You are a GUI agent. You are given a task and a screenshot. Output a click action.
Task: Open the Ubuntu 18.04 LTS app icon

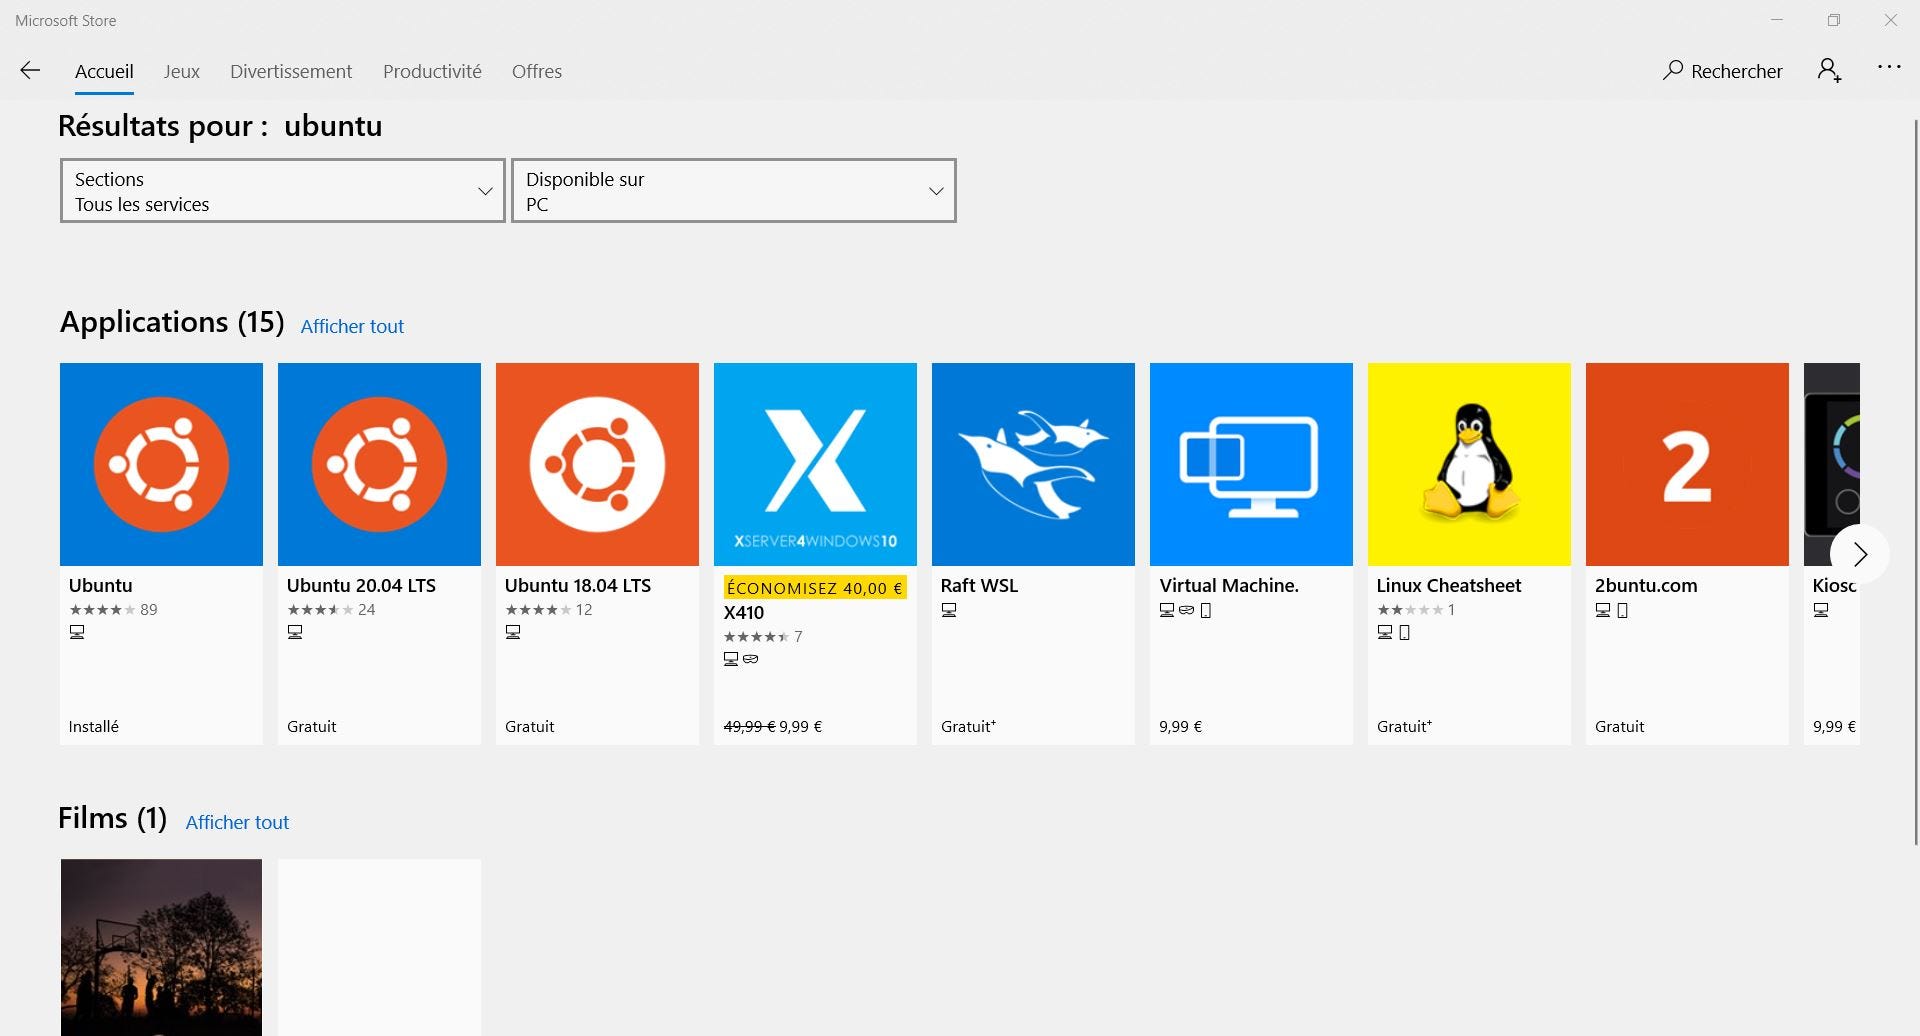[x=597, y=464]
